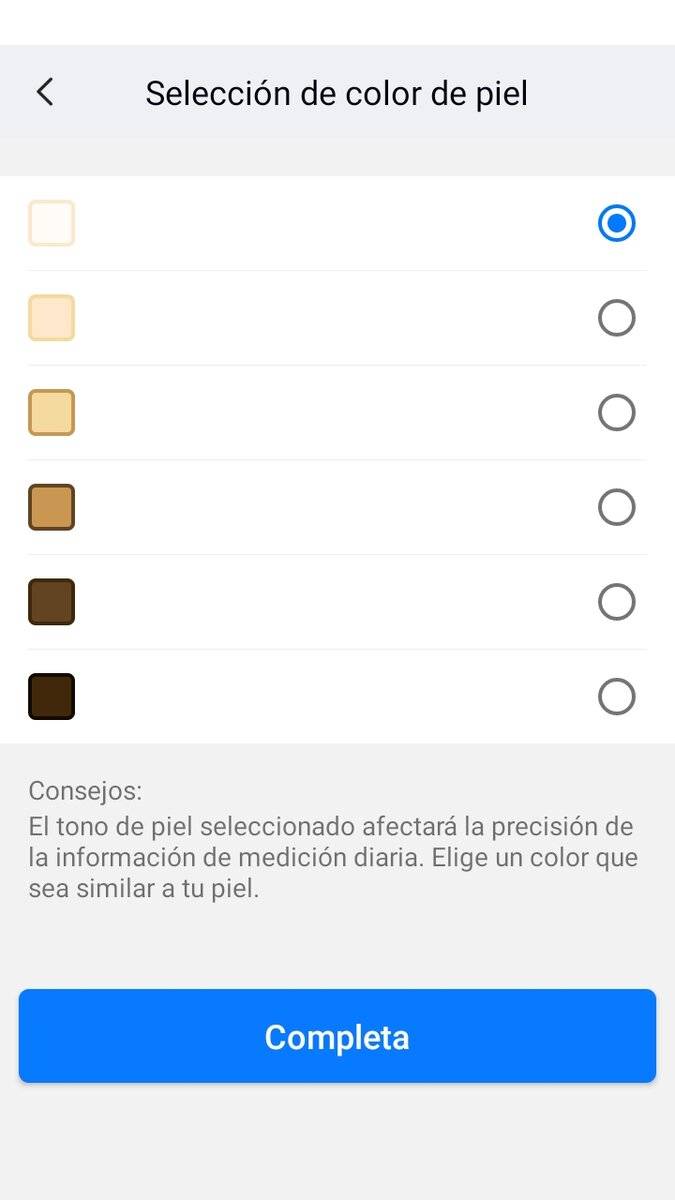Choose the pale peach skin tone swatch
Screen dimensions: 675x1200
point(51,318)
